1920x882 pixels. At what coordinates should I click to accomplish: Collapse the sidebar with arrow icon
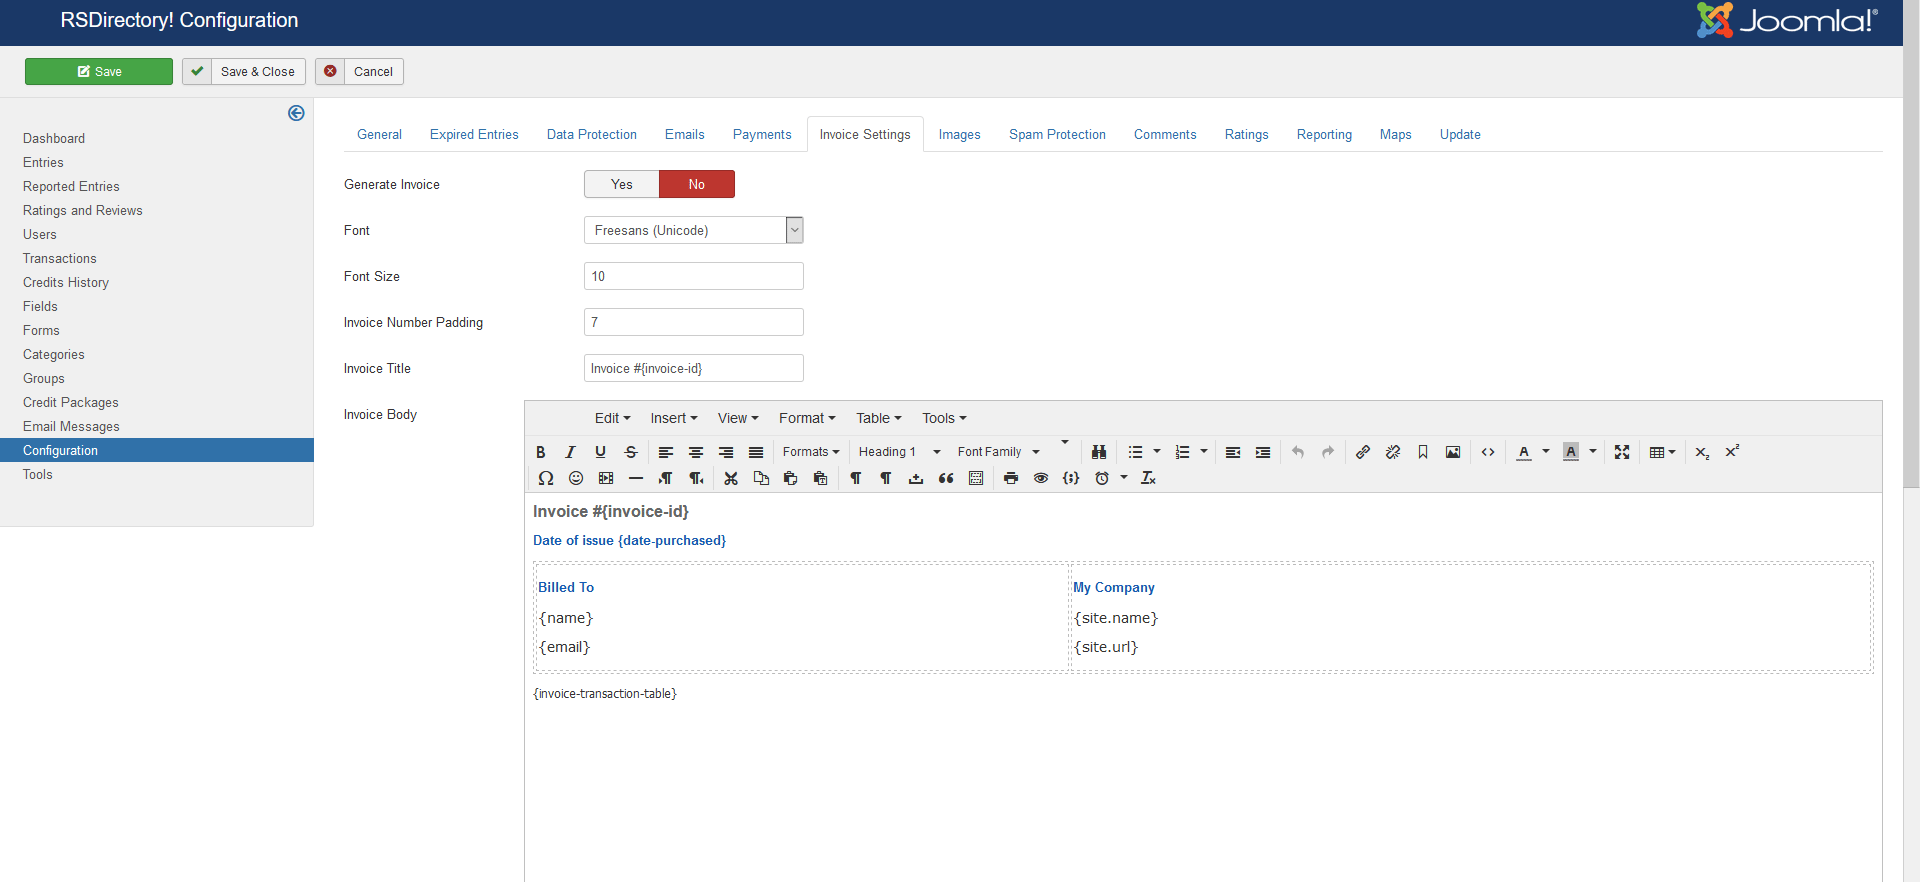(296, 113)
